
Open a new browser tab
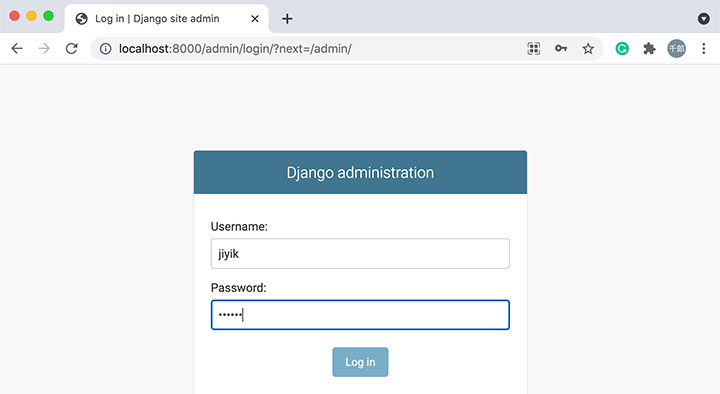287,19
